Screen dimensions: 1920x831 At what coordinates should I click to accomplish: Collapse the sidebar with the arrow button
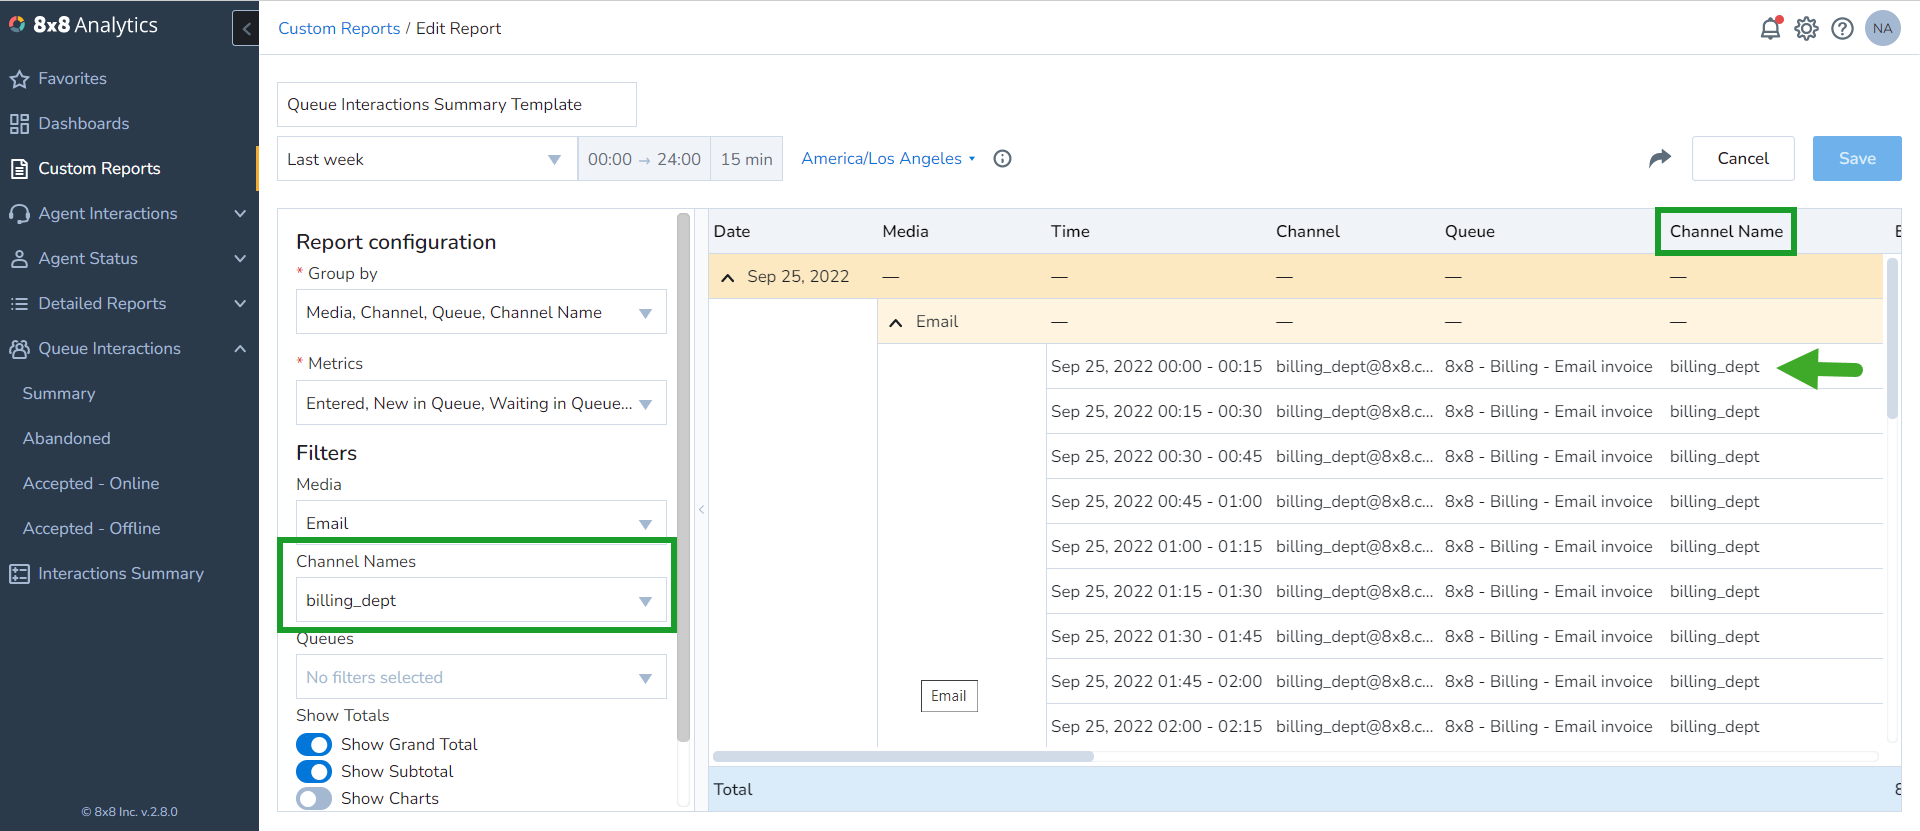coord(246,28)
